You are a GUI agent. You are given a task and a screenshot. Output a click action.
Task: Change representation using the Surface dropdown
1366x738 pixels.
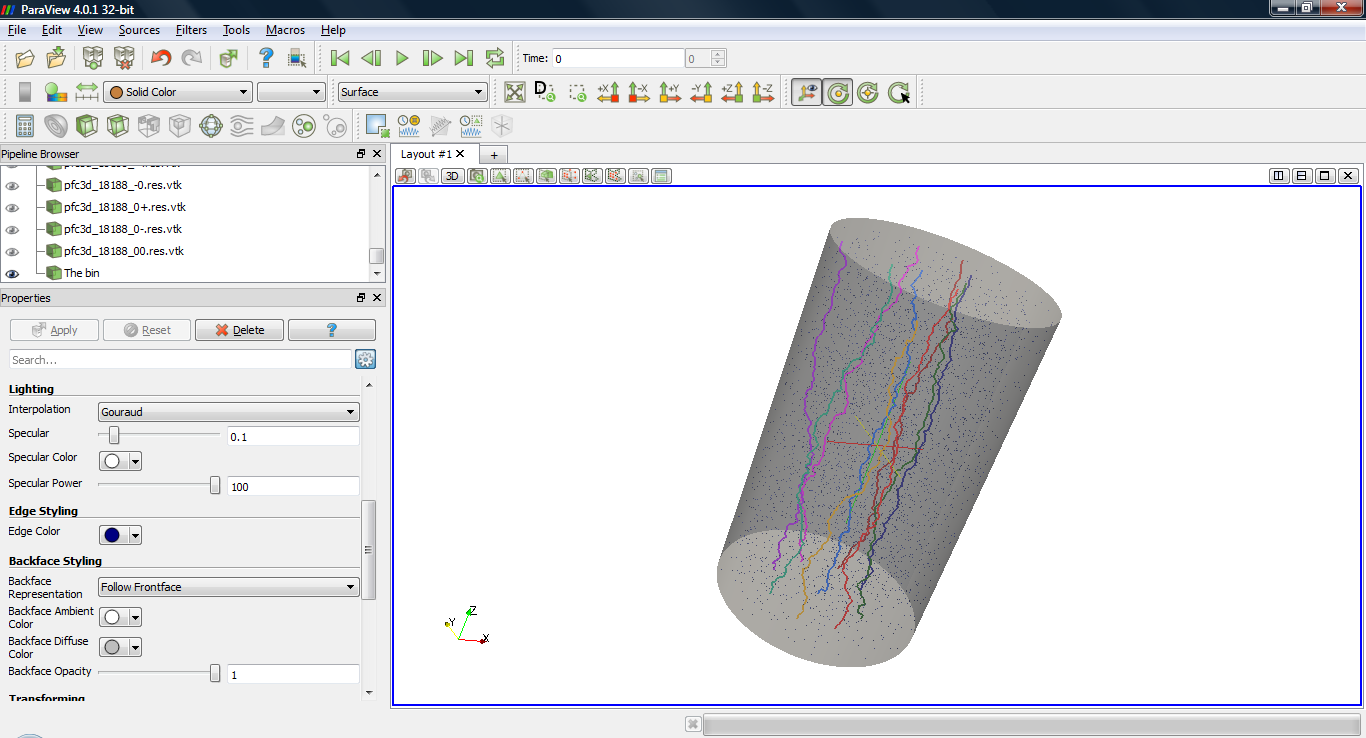coord(412,91)
